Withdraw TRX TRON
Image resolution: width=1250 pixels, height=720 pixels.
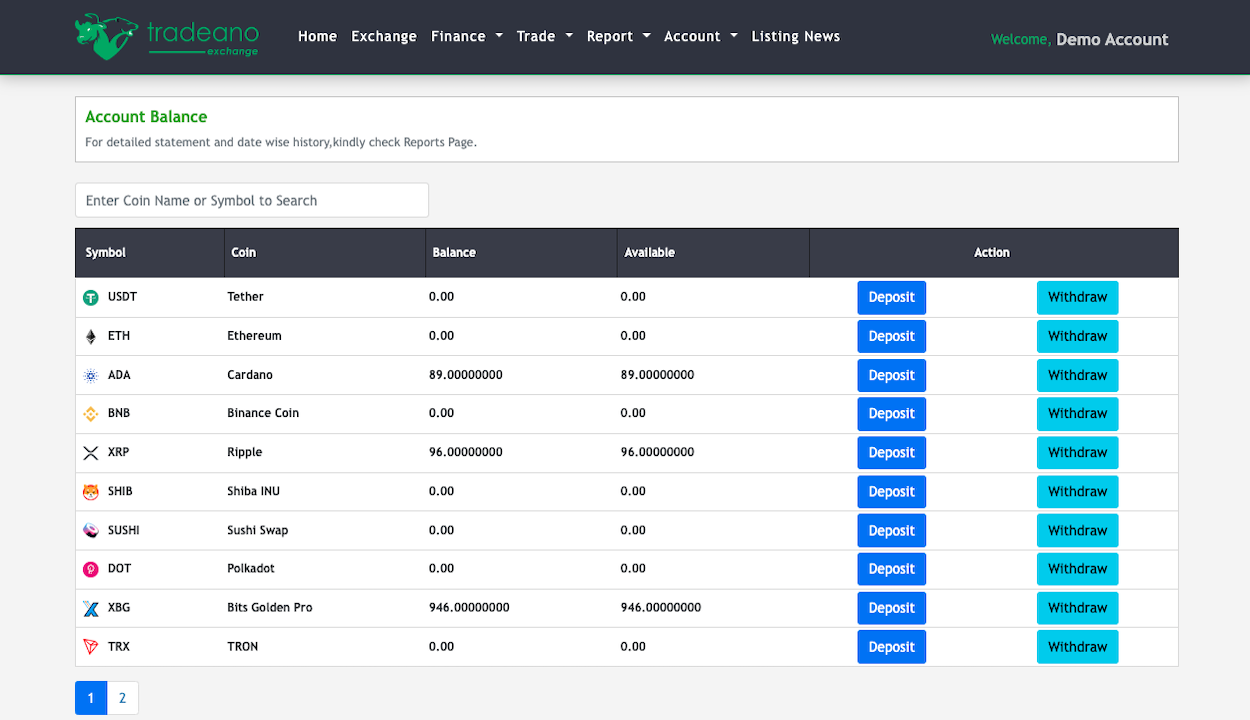tap(1078, 646)
